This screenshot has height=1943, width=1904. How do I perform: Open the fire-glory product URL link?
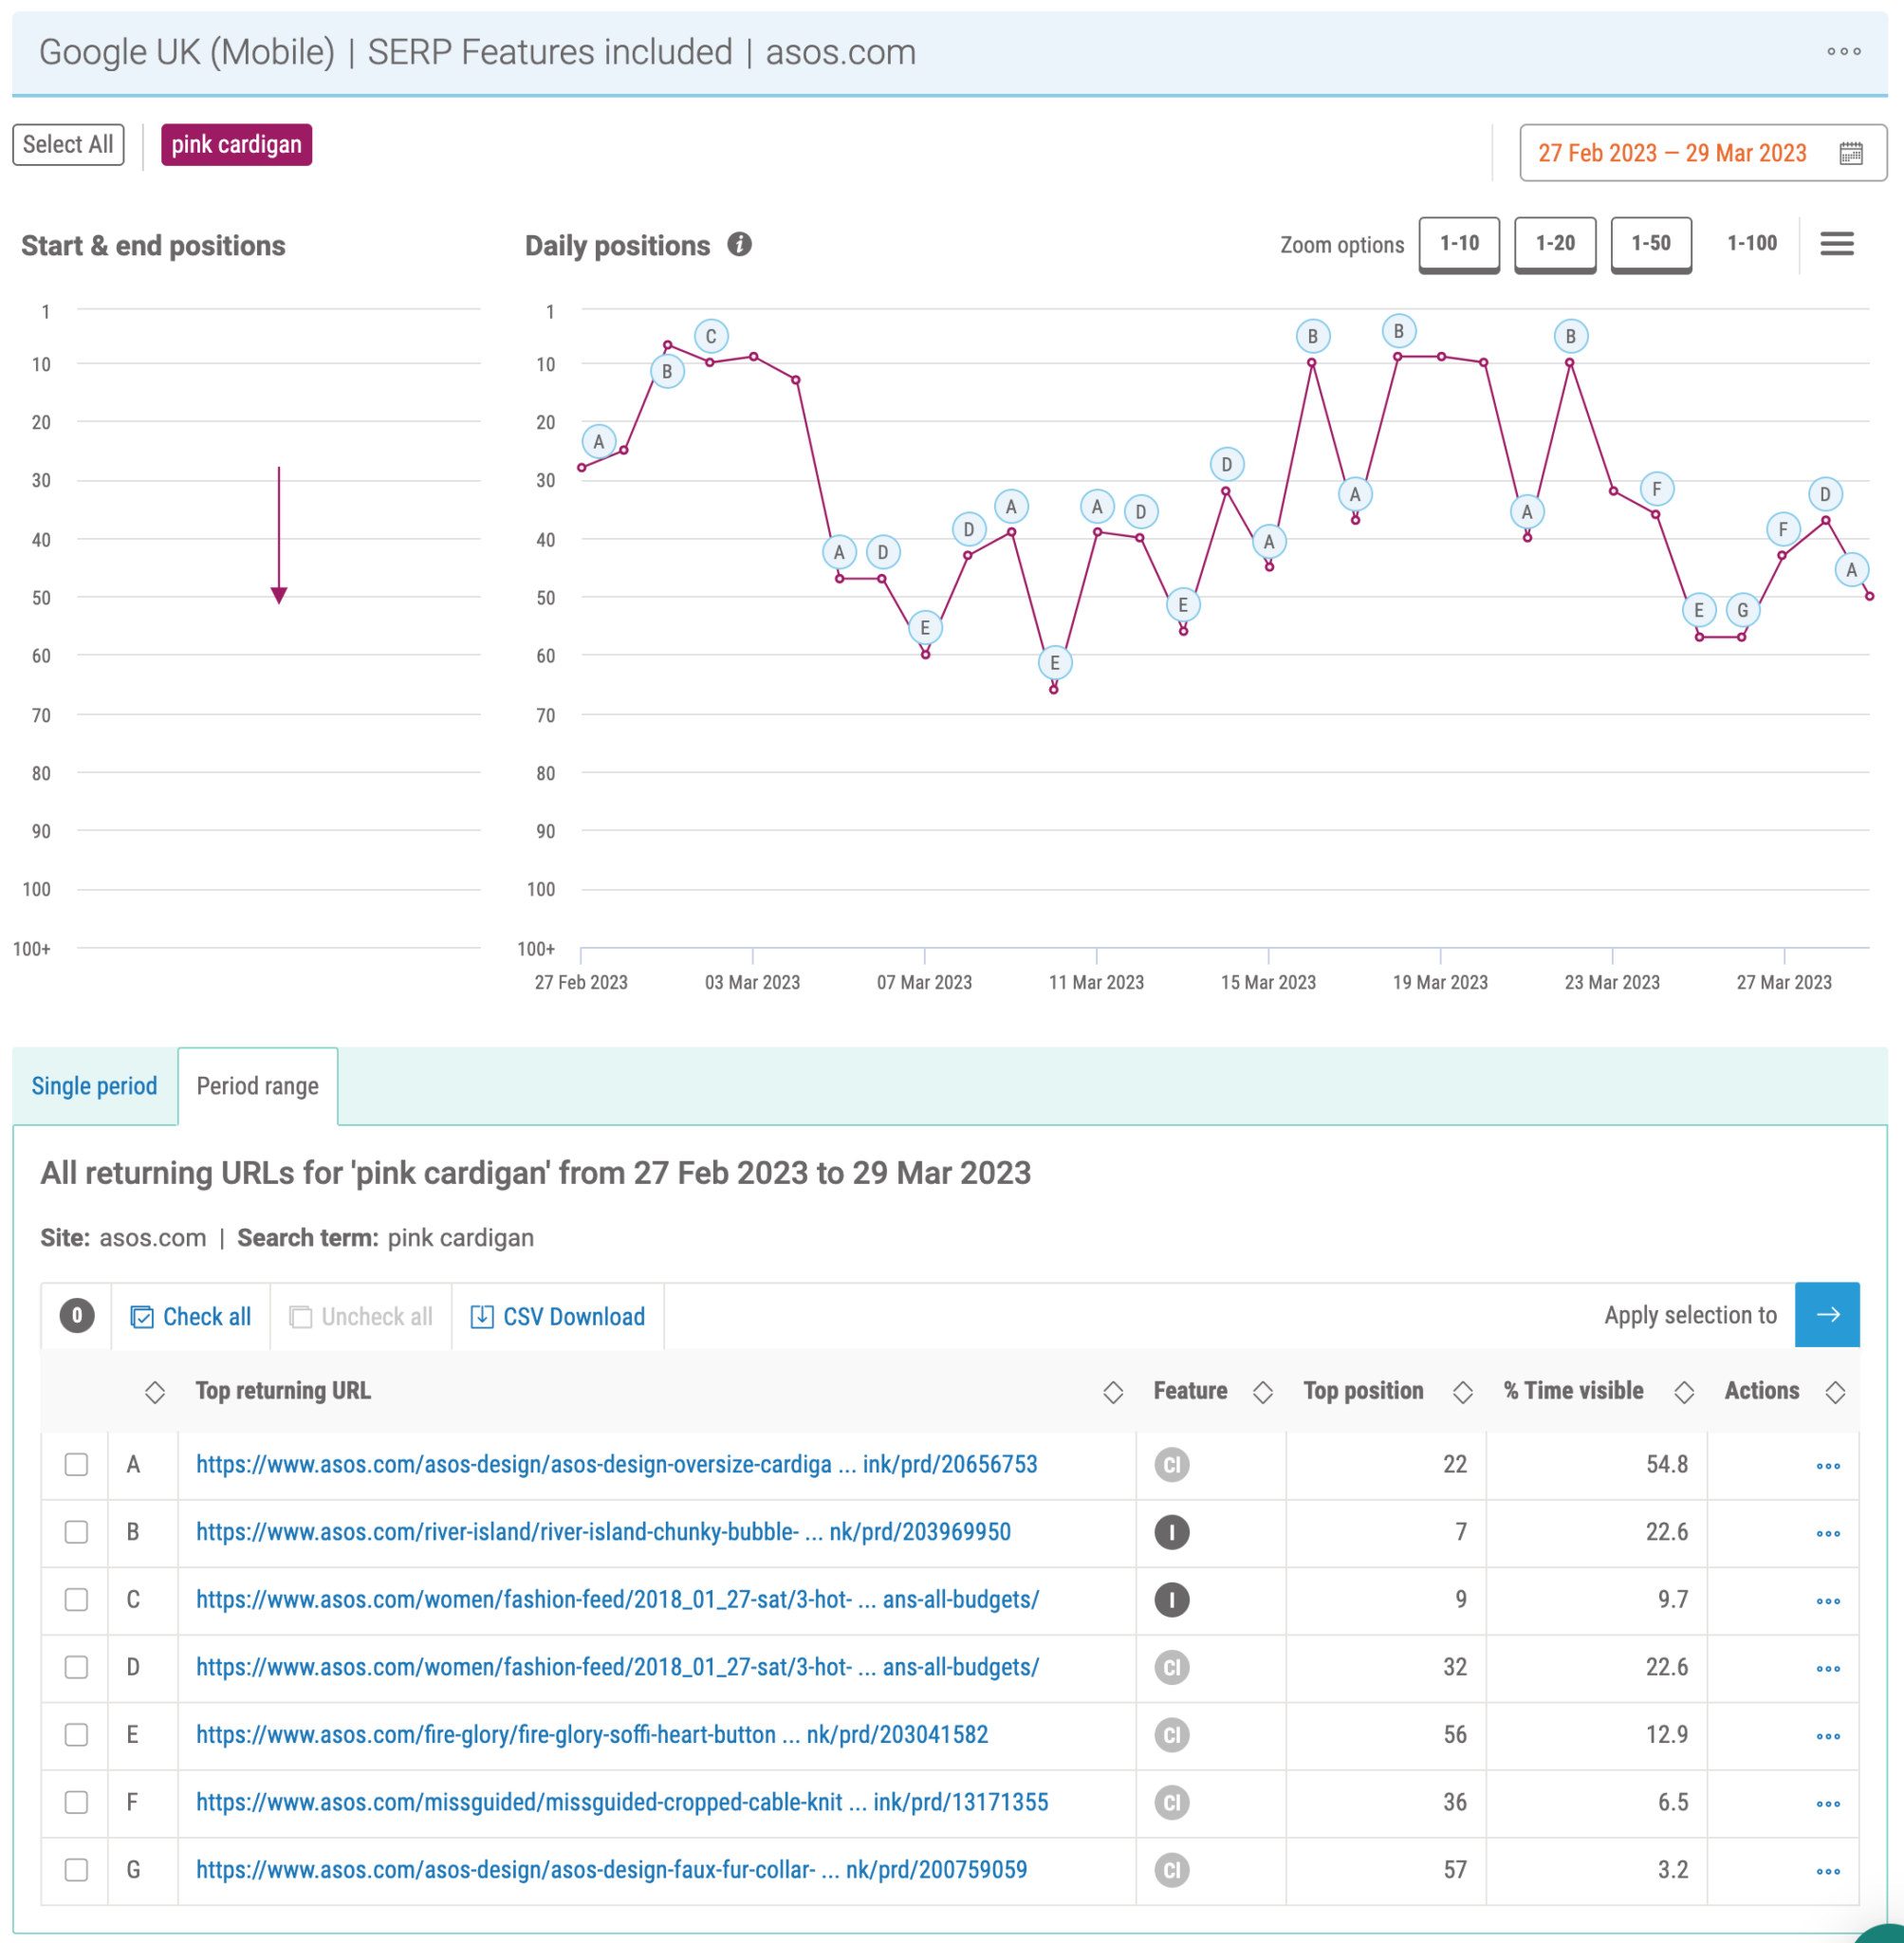pos(592,1735)
